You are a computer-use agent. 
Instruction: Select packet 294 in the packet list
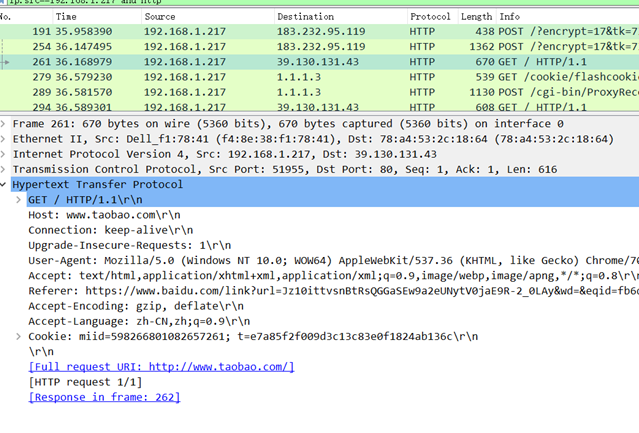click(320, 107)
